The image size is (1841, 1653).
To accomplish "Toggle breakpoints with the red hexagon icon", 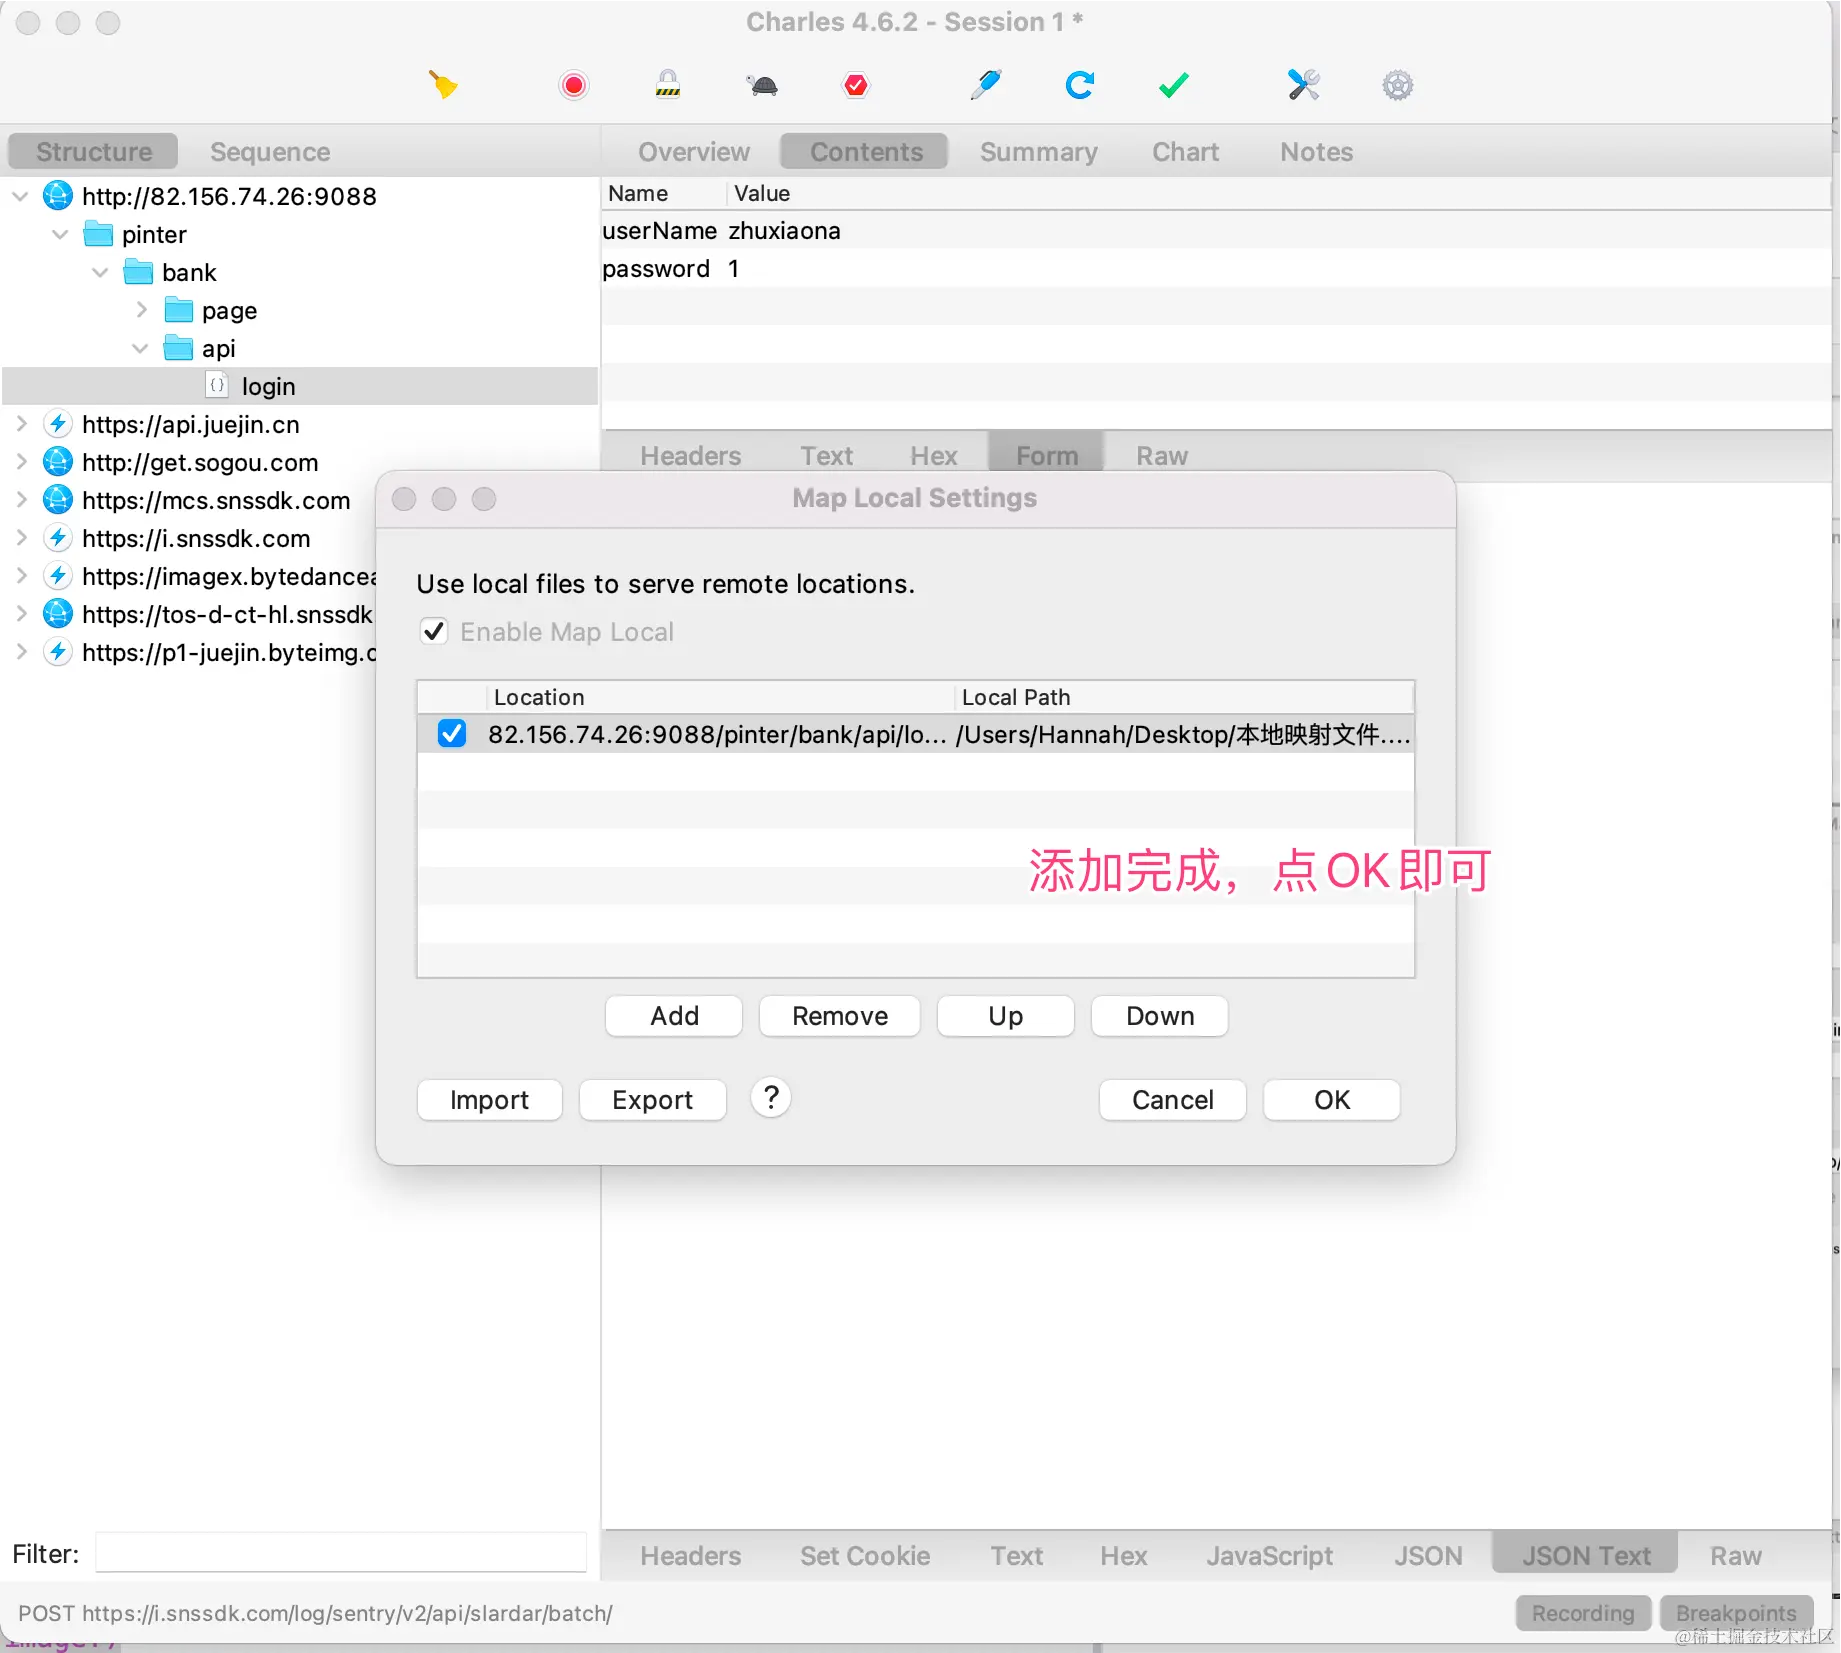I will point(856,85).
